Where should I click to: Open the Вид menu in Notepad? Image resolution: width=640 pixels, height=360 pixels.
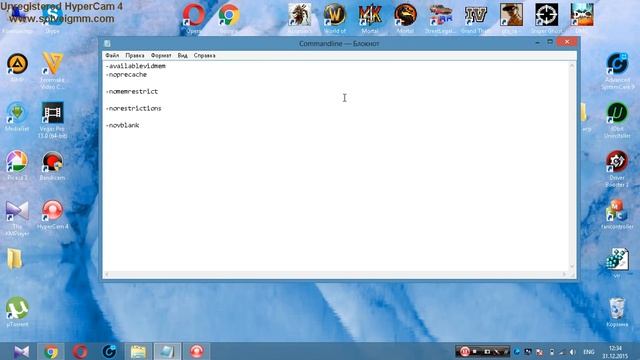(182, 55)
